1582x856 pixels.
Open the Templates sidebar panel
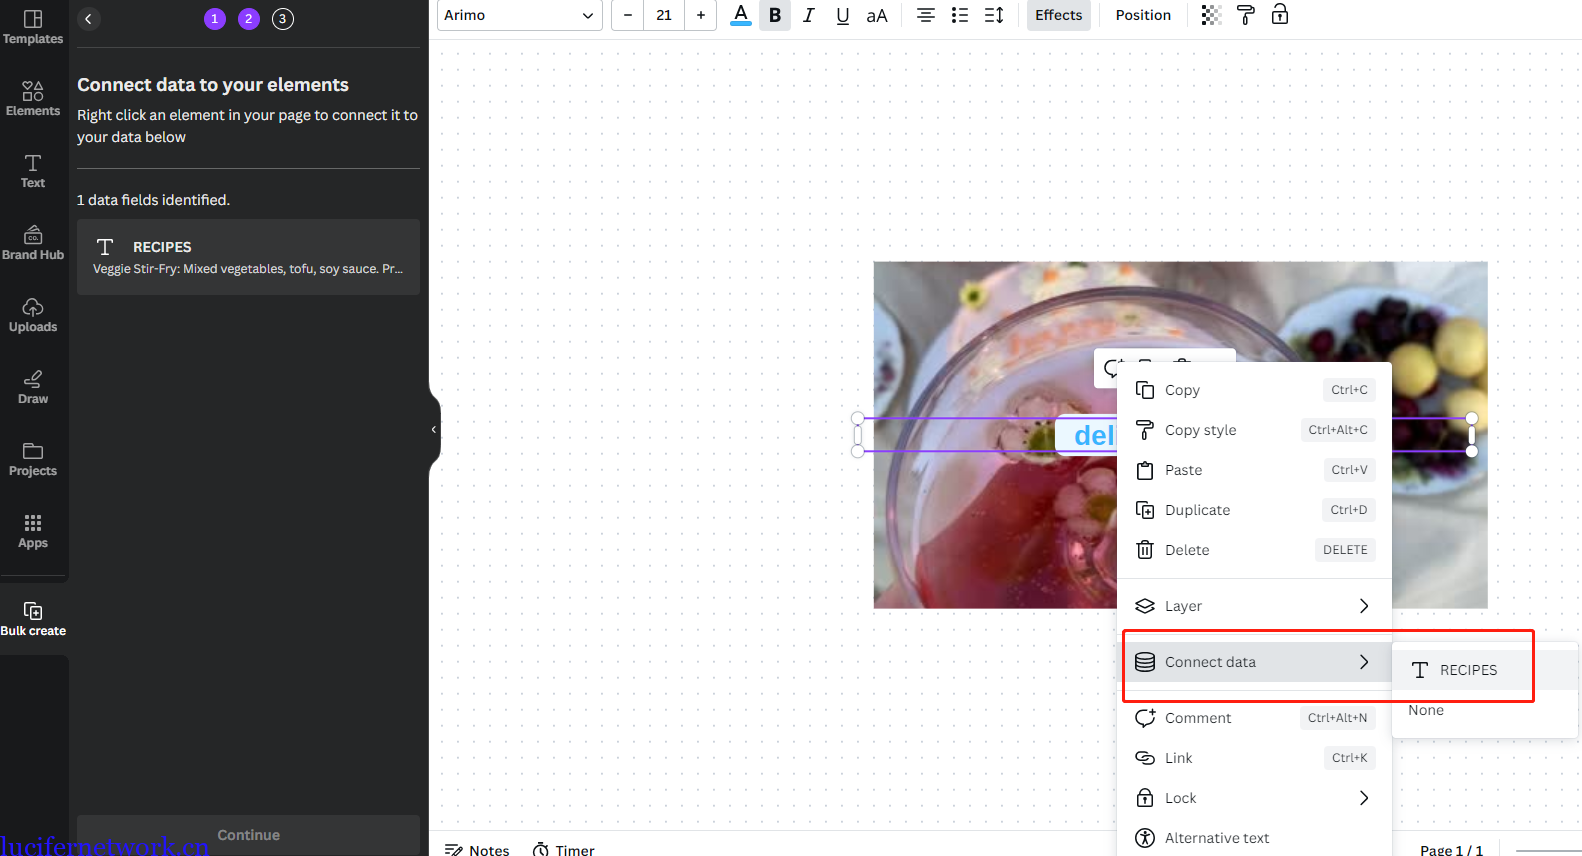pyautogui.click(x=33, y=27)
